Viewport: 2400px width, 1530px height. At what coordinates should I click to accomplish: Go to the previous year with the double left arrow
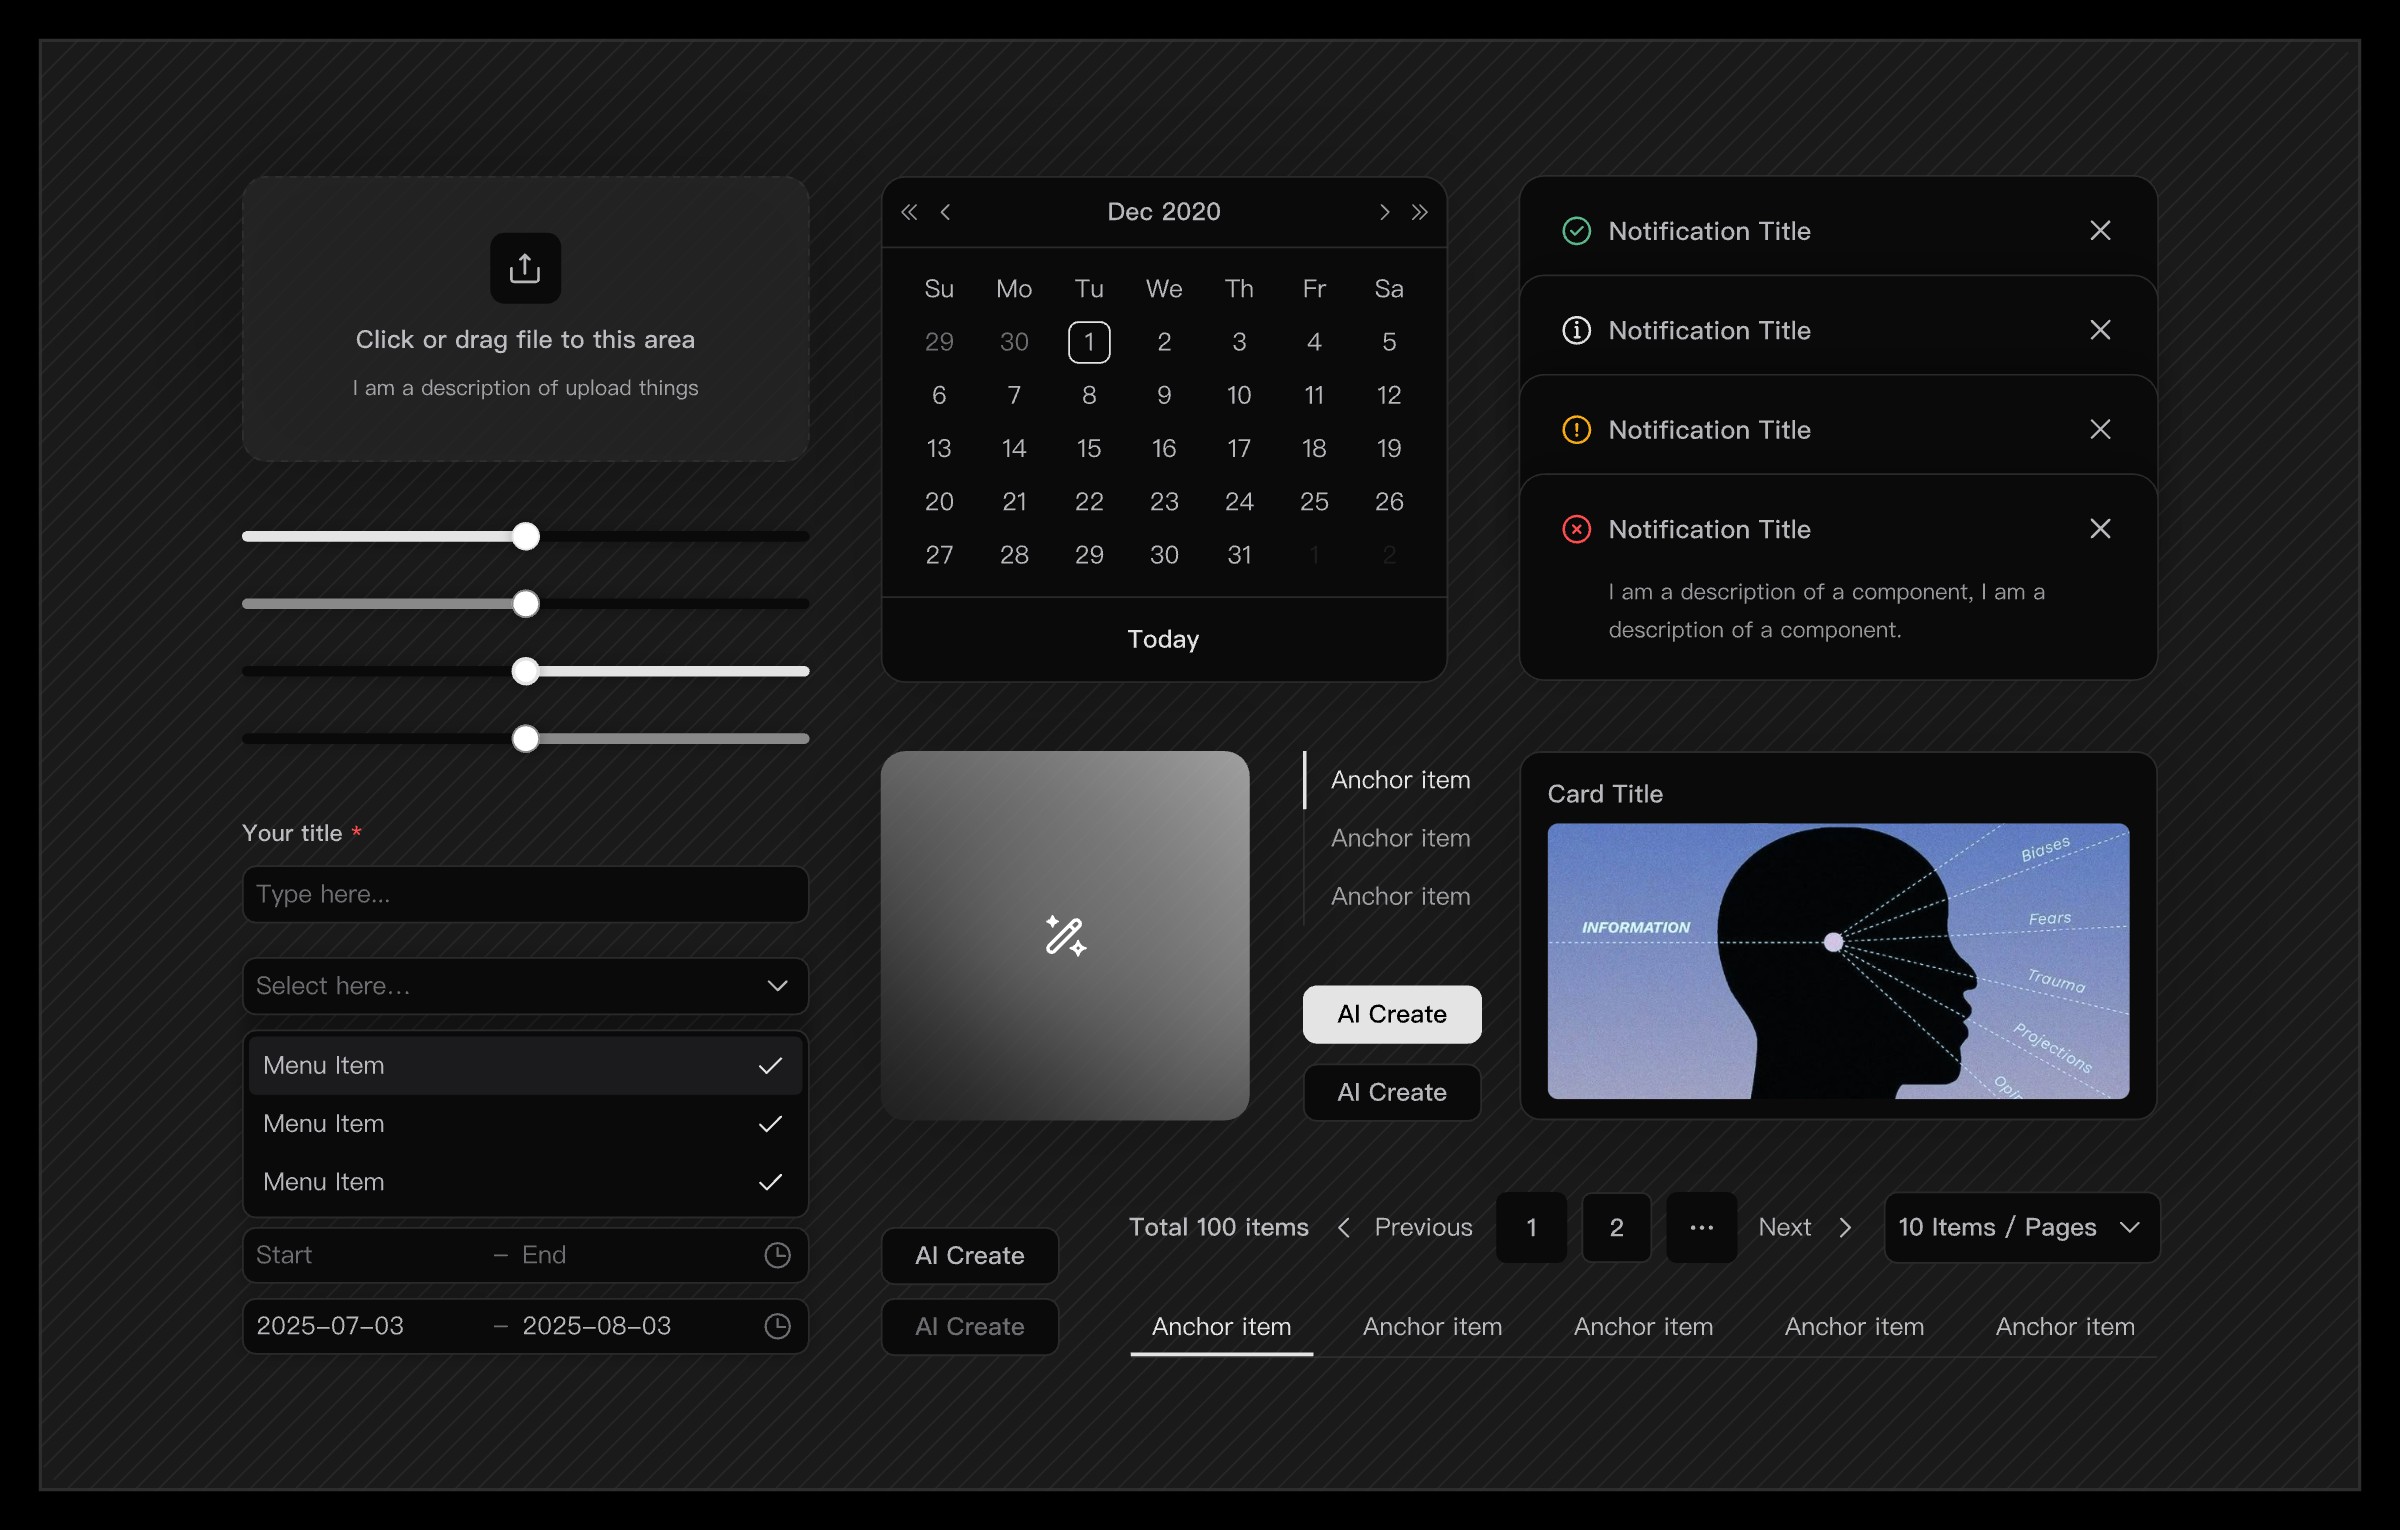click(908, 212)
